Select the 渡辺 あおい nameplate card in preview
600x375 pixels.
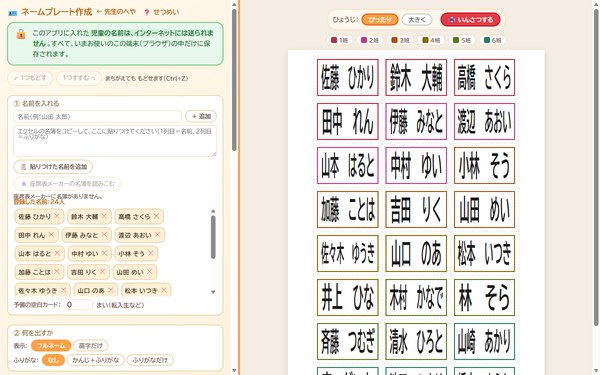[484, 121]
